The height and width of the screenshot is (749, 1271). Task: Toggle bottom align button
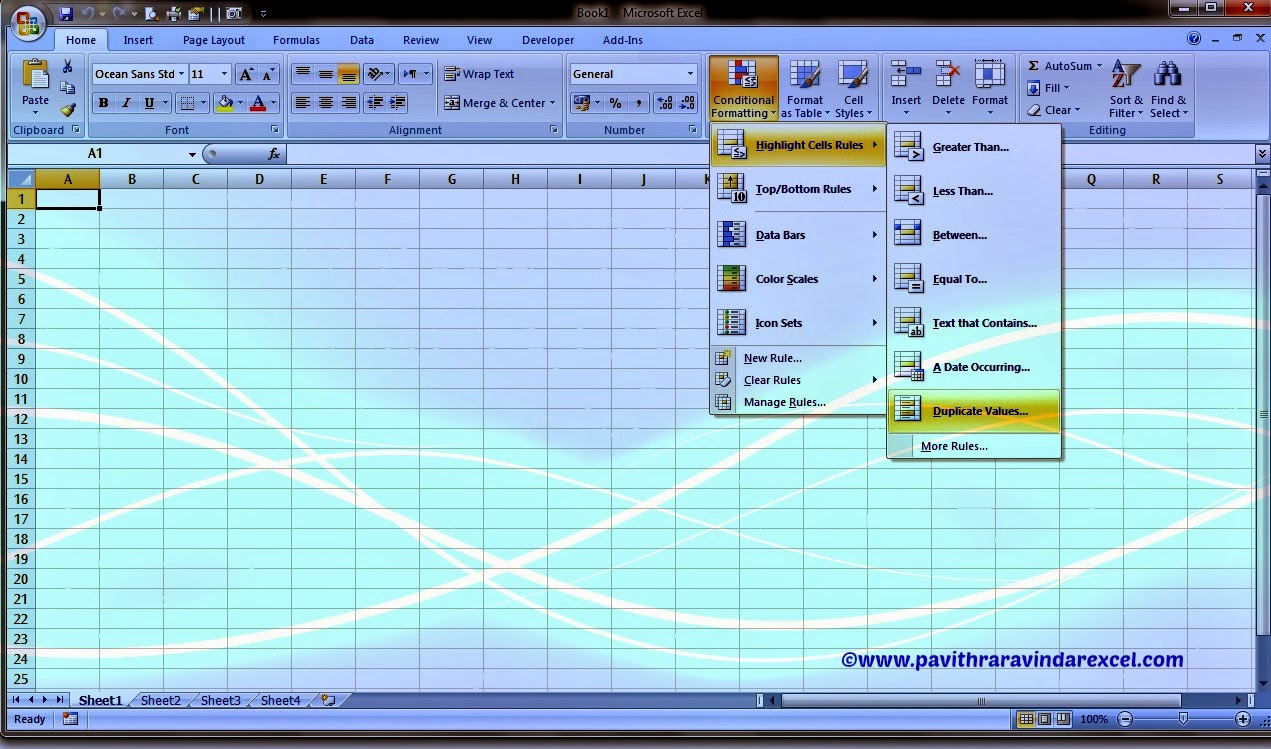pyautogui.click(x=348, y=74)
